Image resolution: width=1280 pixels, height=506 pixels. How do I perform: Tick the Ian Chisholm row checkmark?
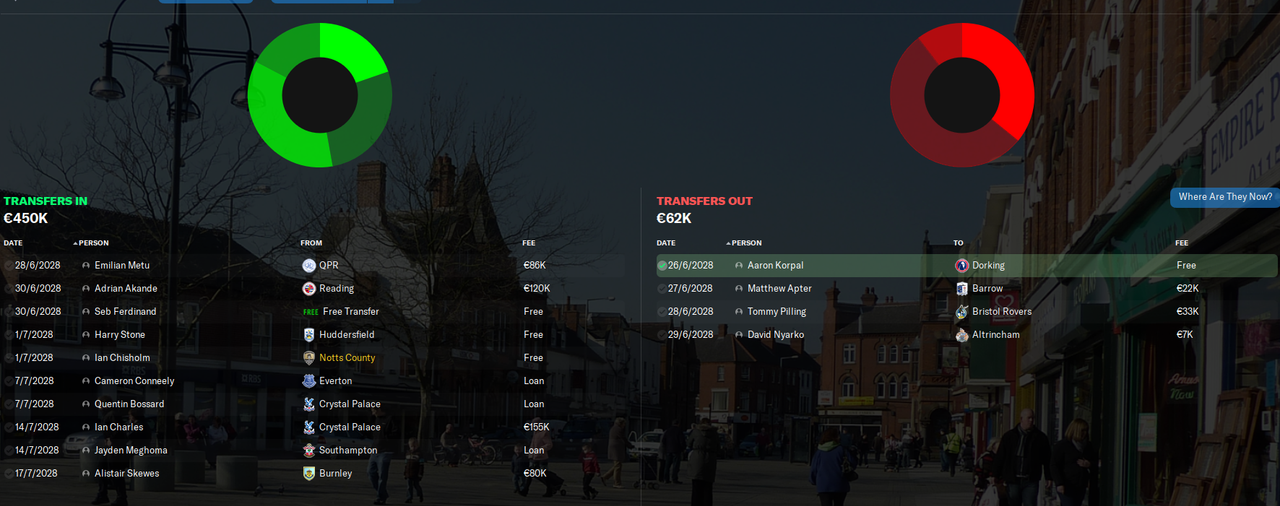tap(9, 358)
